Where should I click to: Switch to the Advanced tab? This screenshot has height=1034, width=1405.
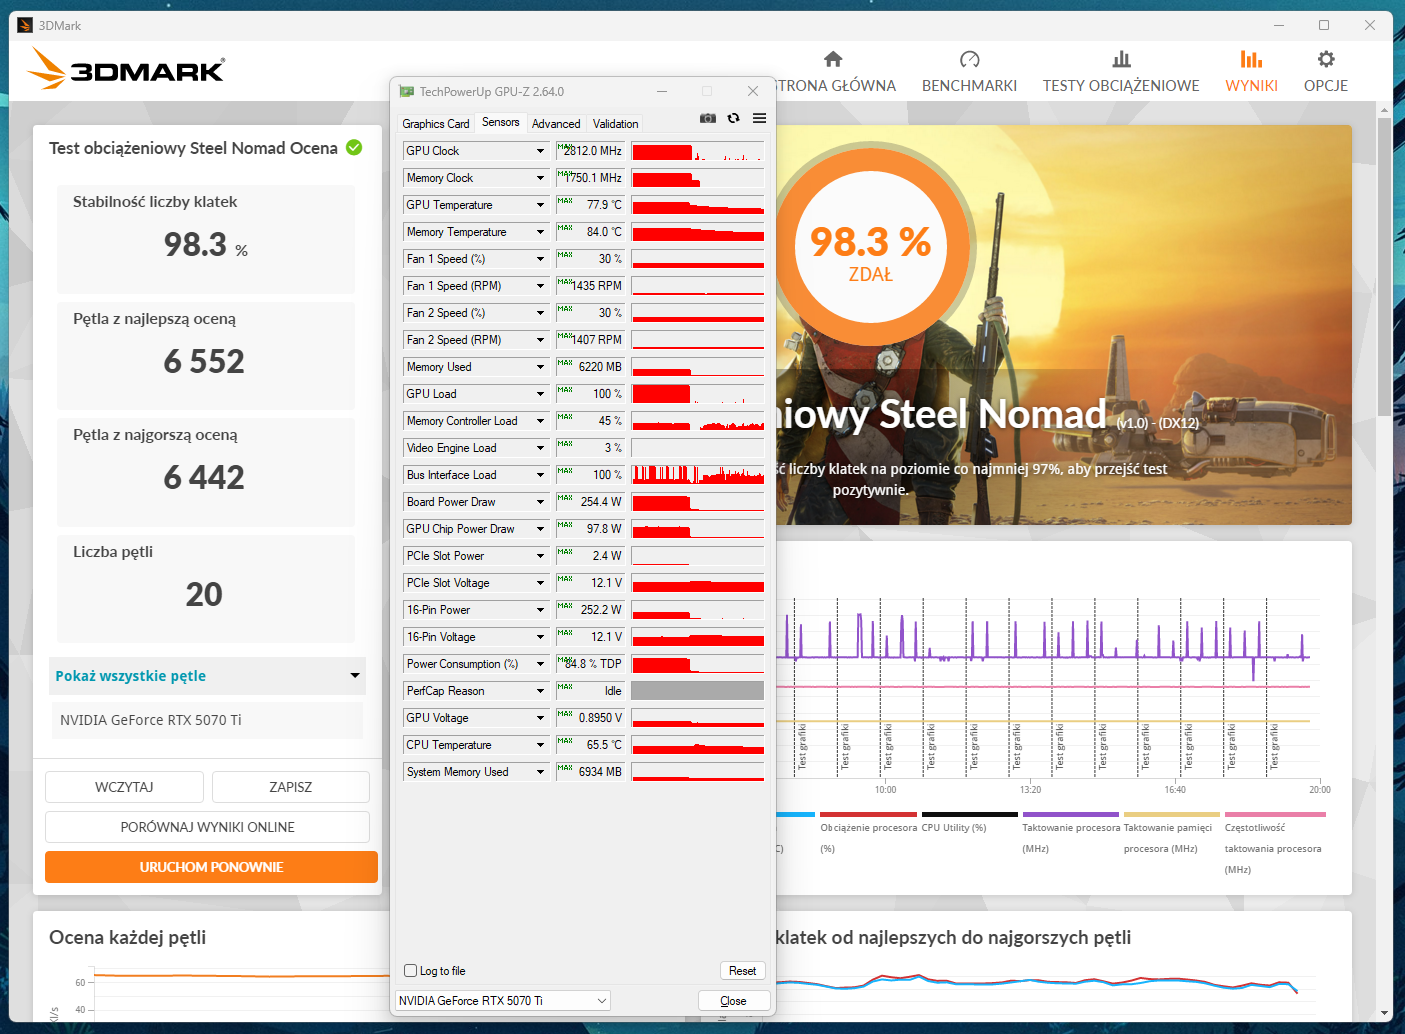coord(556,124)
